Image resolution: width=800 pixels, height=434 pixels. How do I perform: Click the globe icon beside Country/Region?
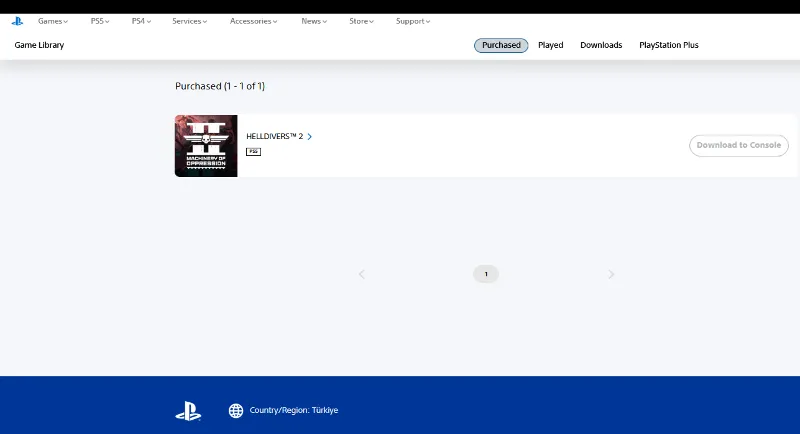(x=236, y=411)
